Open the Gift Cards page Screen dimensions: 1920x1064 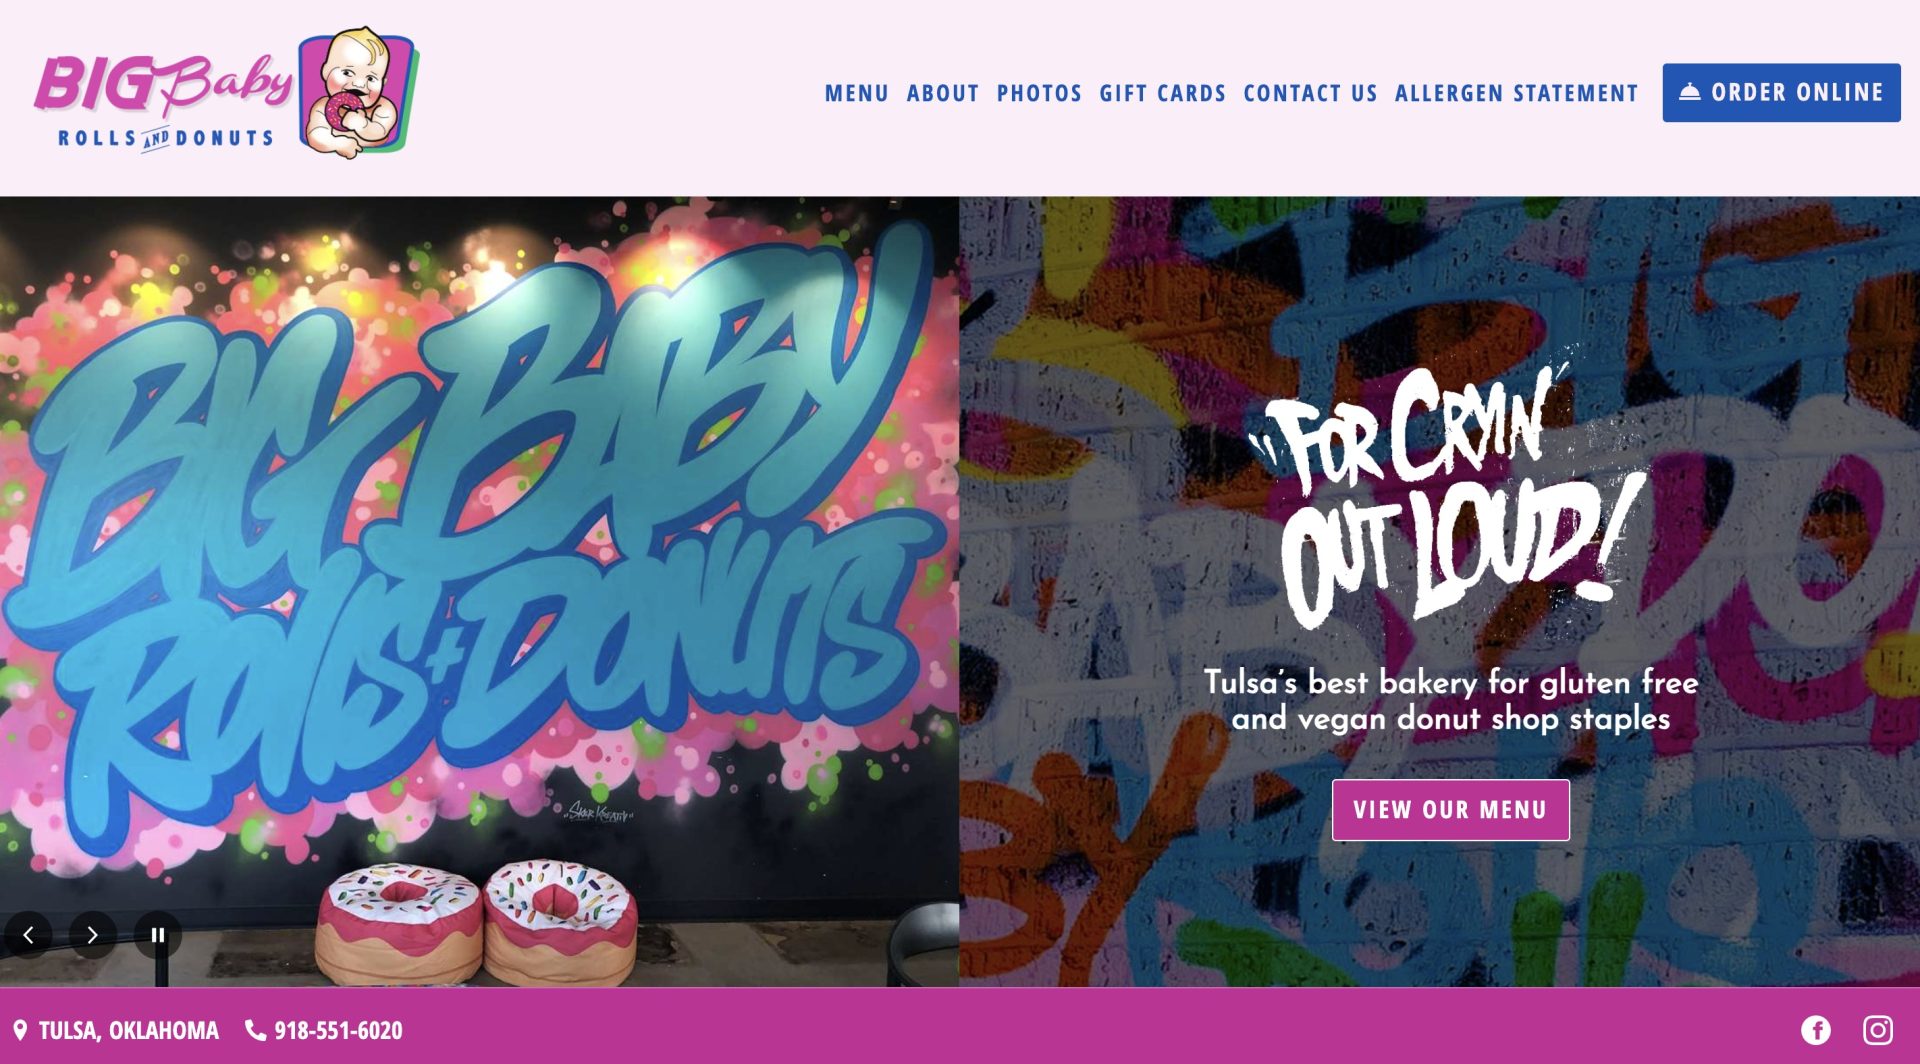1163,93
